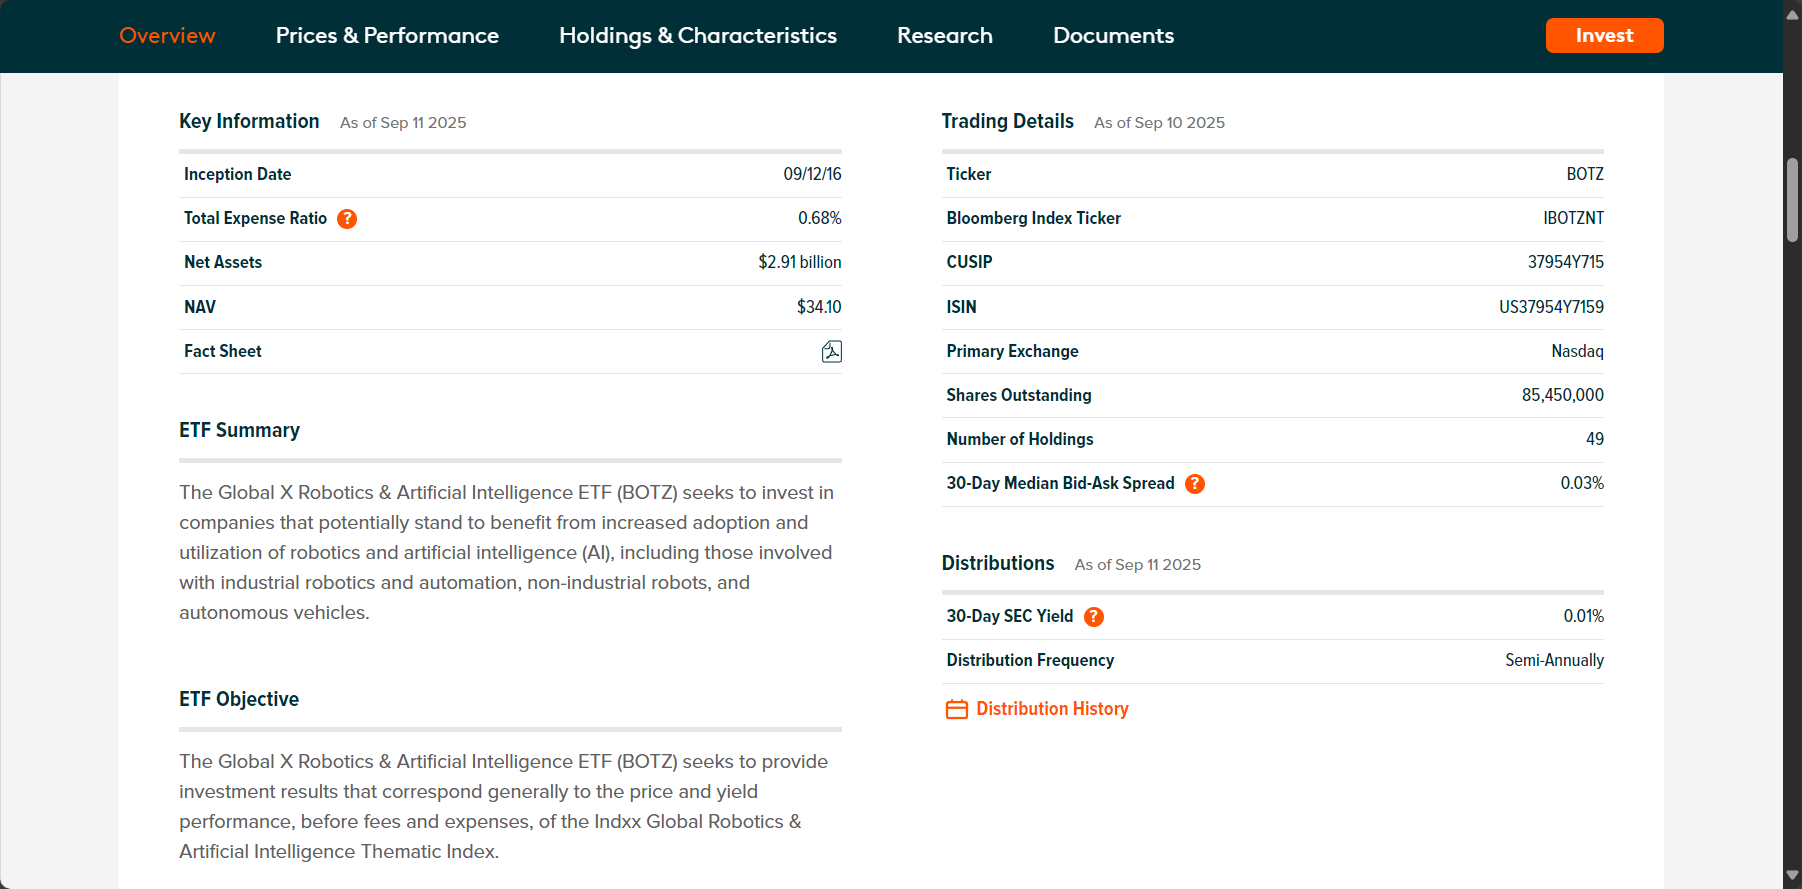The width and height of the screenshot is (1802, 889).
Task: Switch to the Overview tab
Action: (167, 35)
